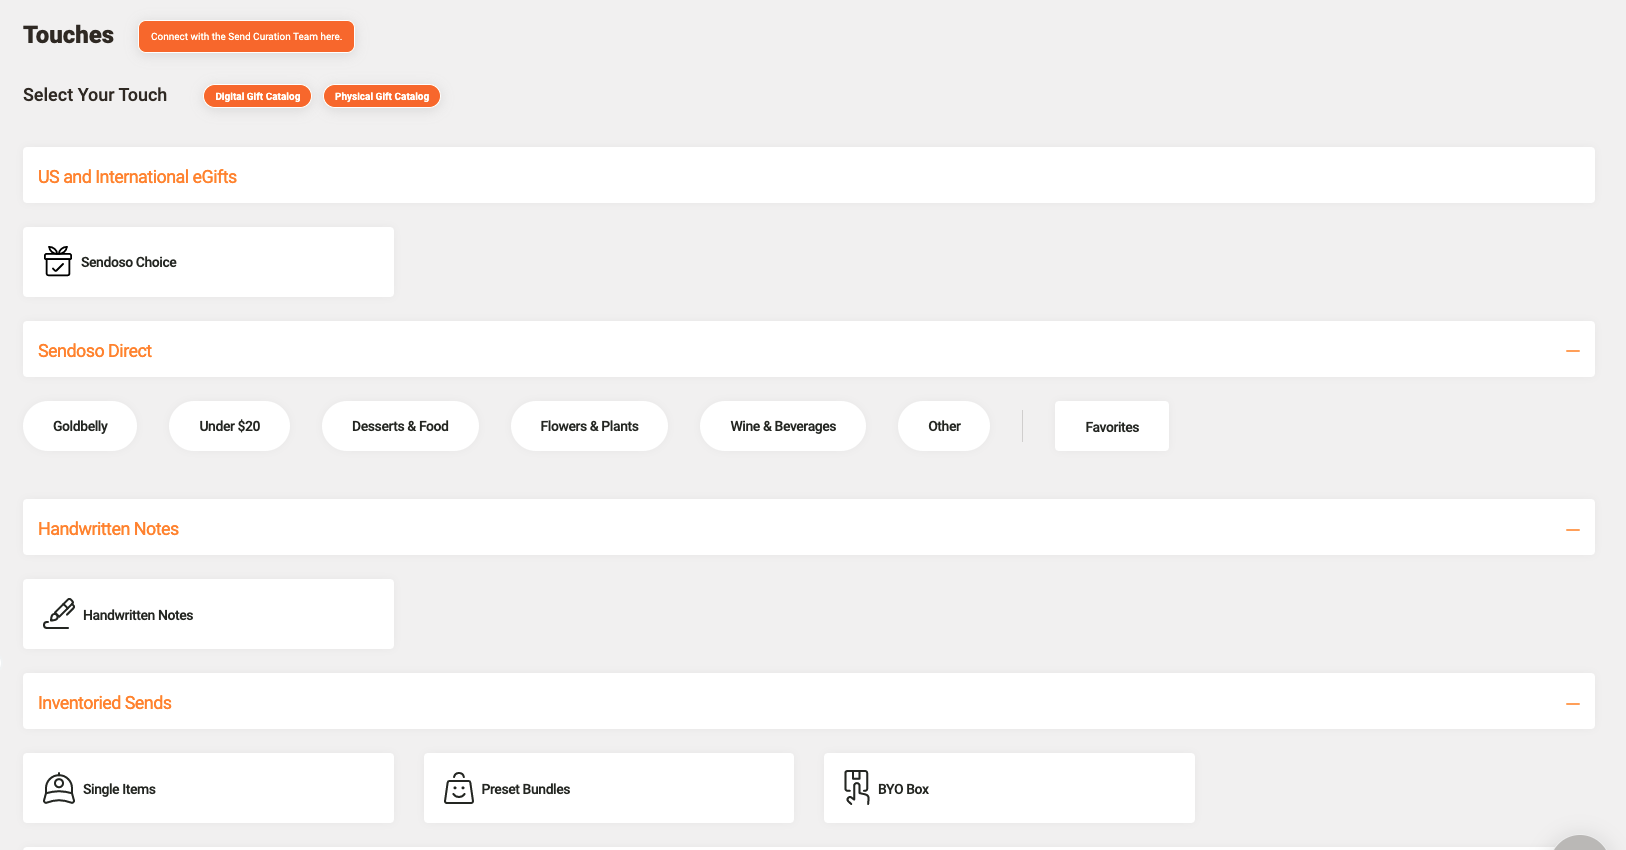Select the Goldbelly category

[x=80, y=426]
